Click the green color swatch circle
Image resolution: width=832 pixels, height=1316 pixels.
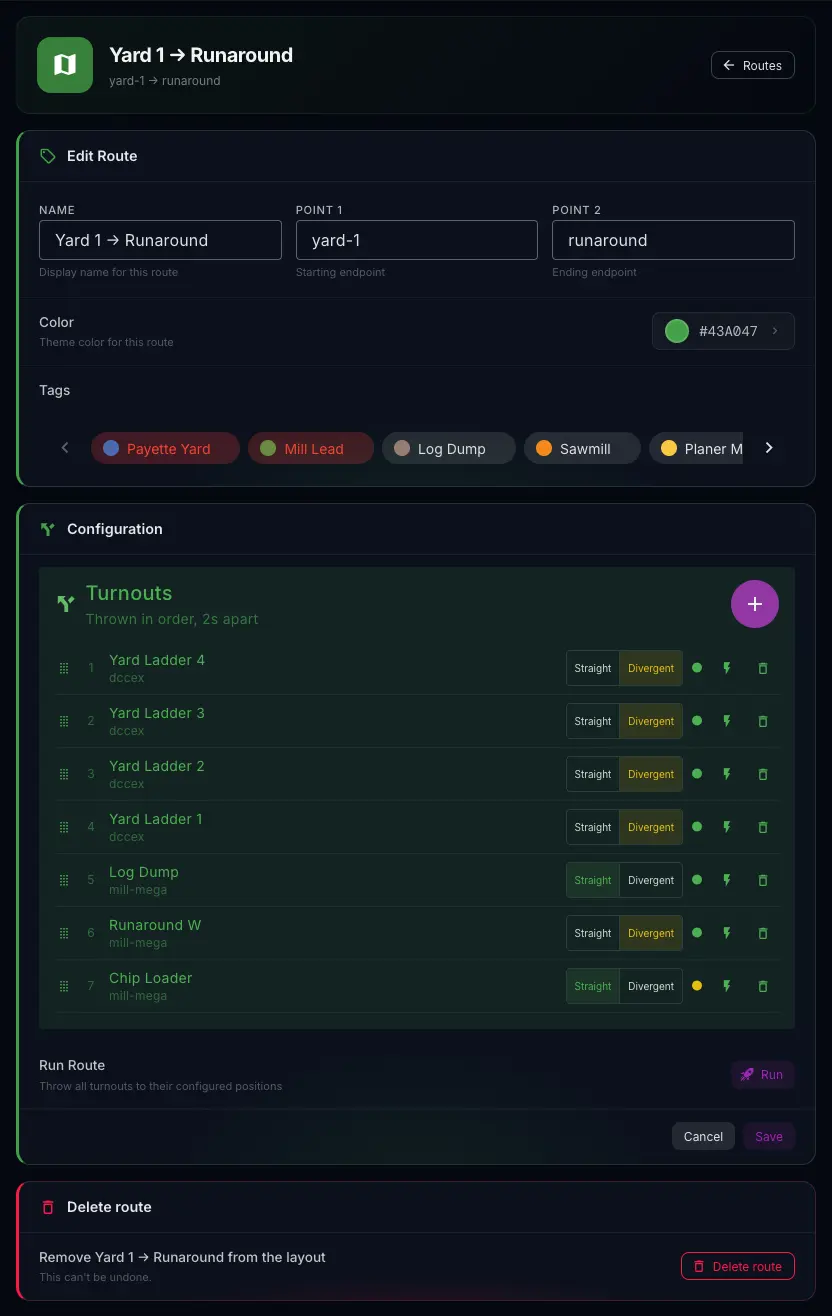(x=677, y=331)
